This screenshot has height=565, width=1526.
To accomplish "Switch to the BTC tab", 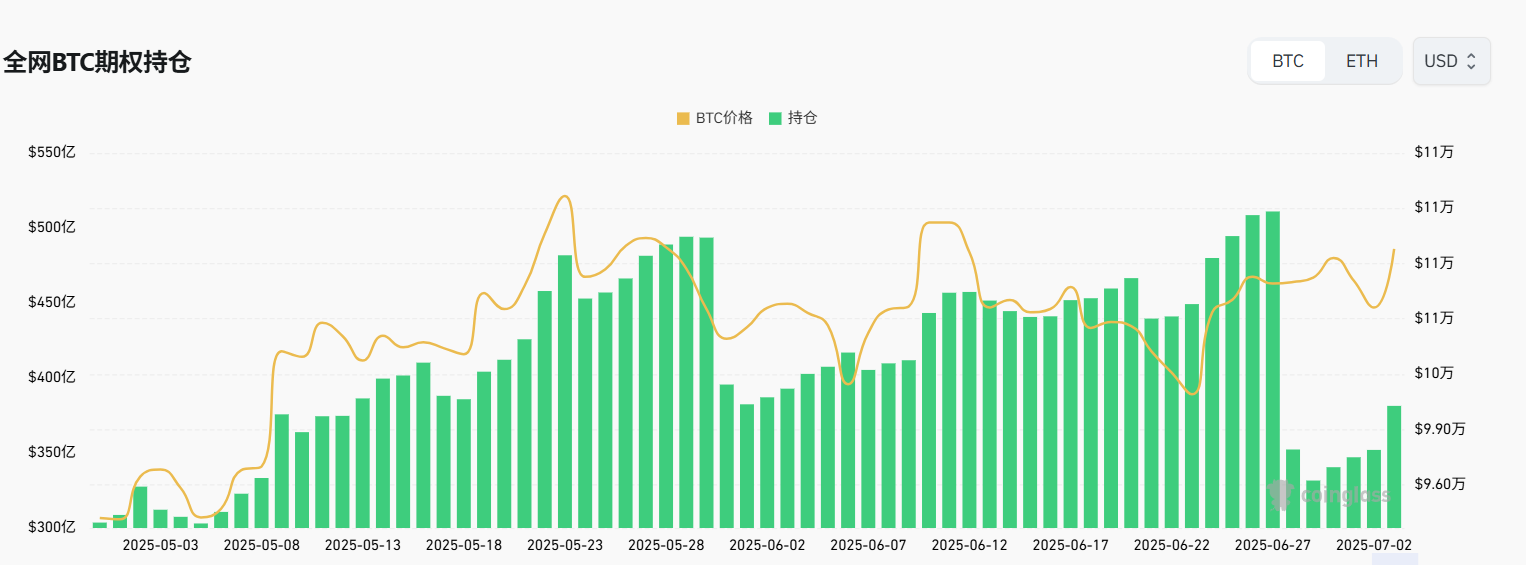I will (1288, 61).
